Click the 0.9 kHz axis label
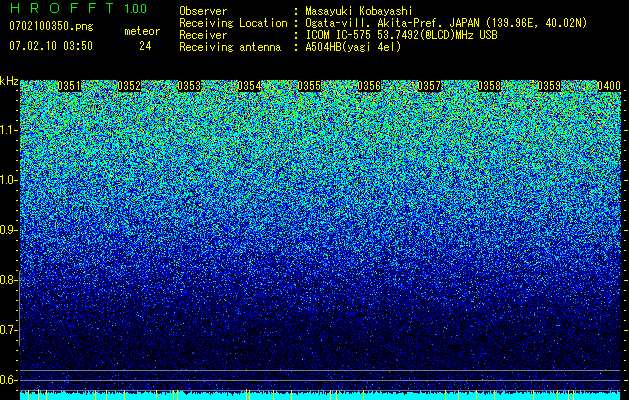629x400 pixels. [8, 230]
